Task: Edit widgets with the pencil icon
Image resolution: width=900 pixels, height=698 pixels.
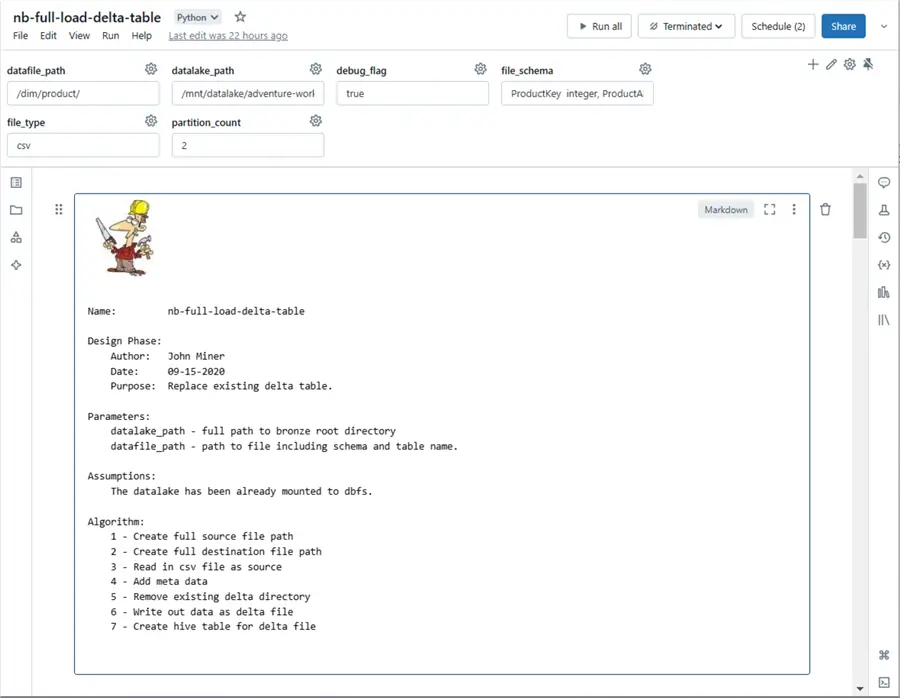Action: tap(831, 64)
